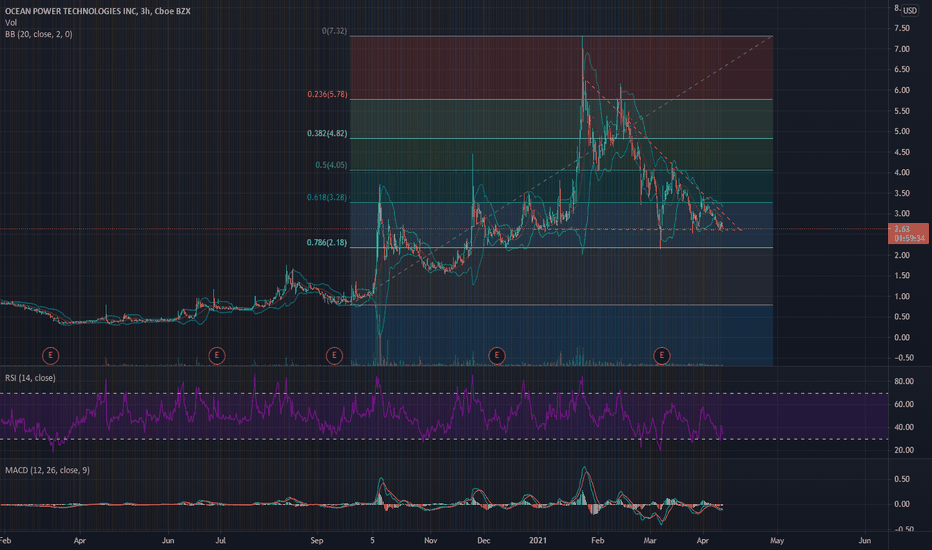
Task: Select the BB (20, close, 2, 0) indicator label
Action: [39, 34]
